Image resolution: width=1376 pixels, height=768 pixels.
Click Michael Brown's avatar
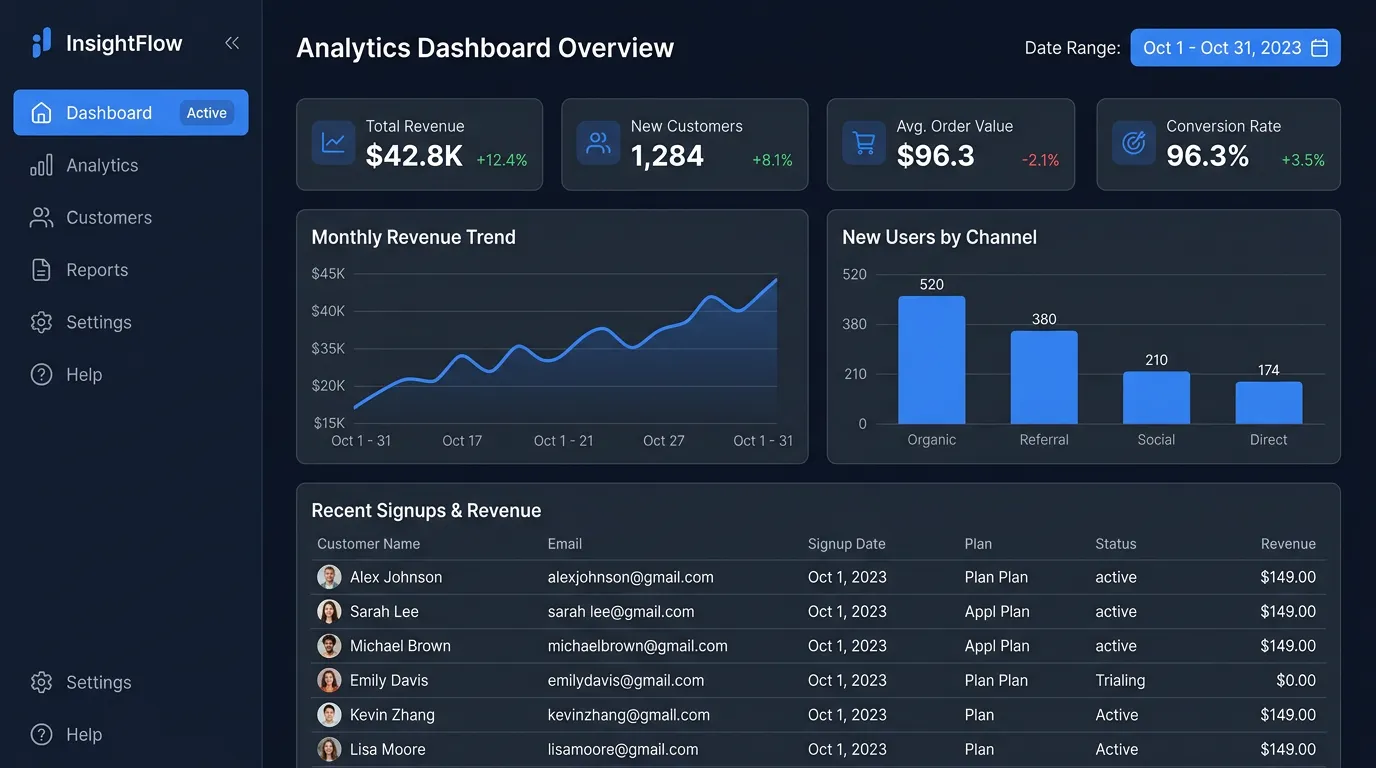329,646
